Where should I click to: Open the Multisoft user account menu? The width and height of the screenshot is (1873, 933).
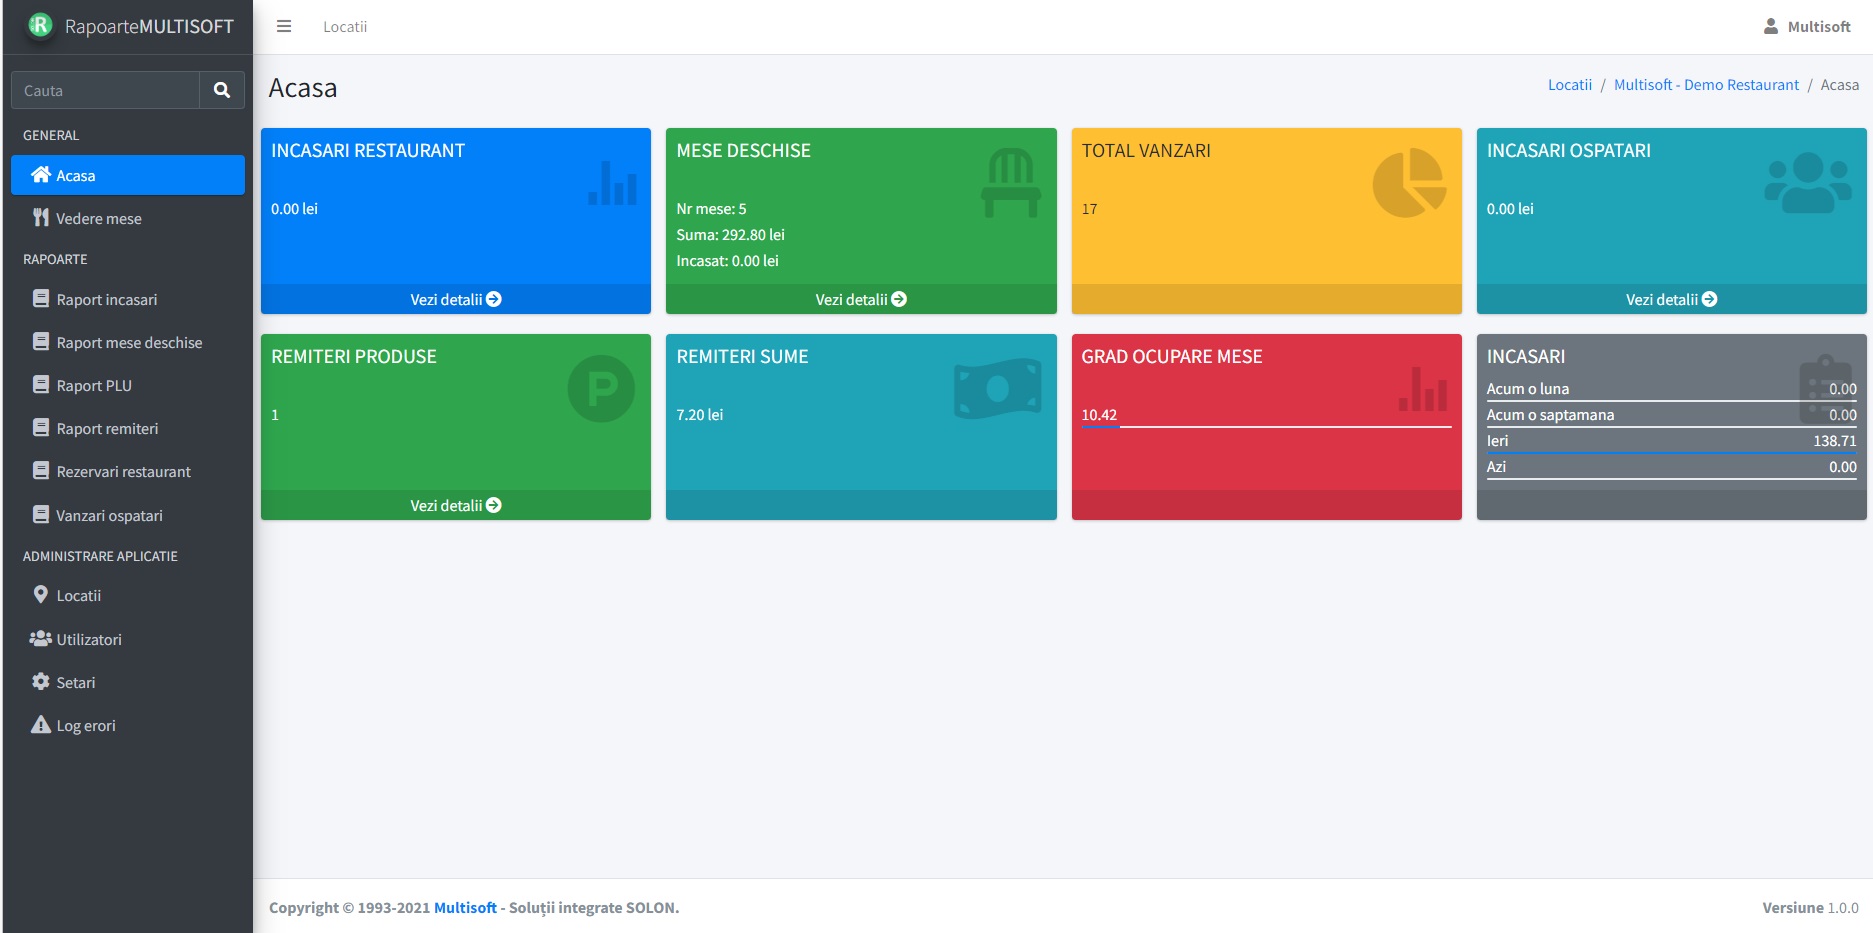(x=1807, y=27)
